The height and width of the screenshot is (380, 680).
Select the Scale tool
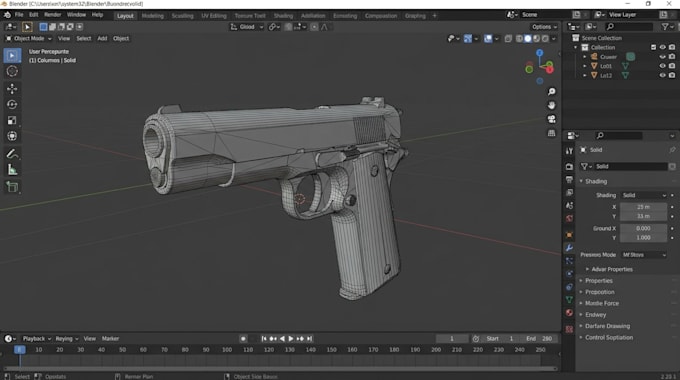tap(12, 120)
